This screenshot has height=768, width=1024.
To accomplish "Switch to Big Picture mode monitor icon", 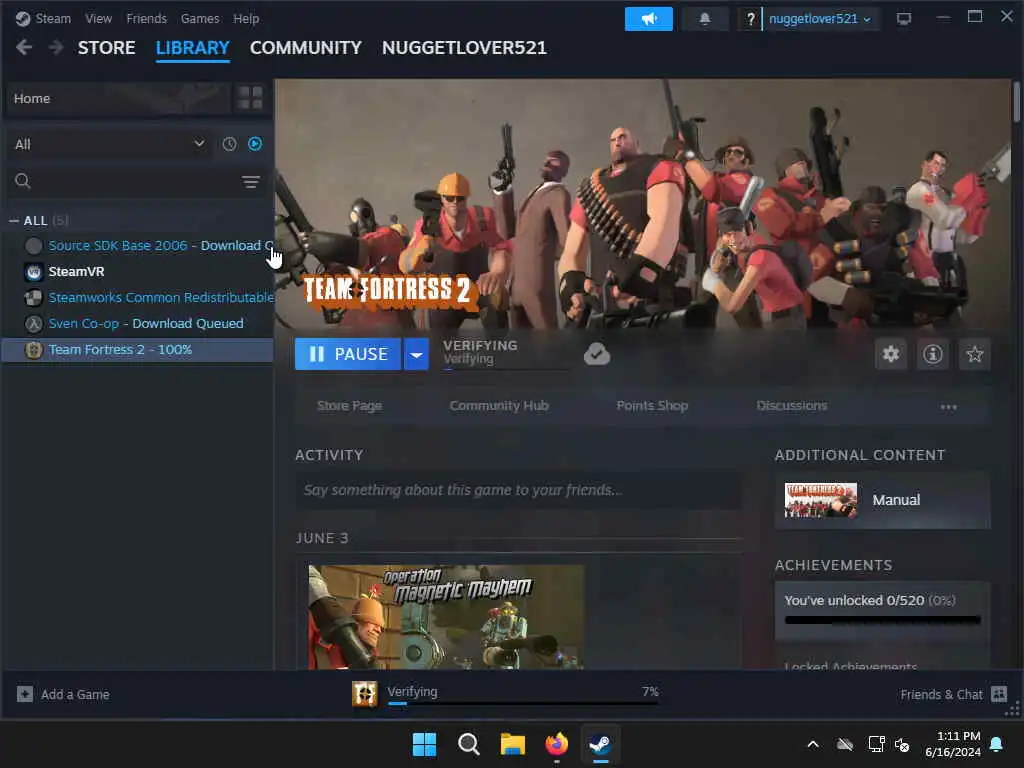I will click(903, 19).
